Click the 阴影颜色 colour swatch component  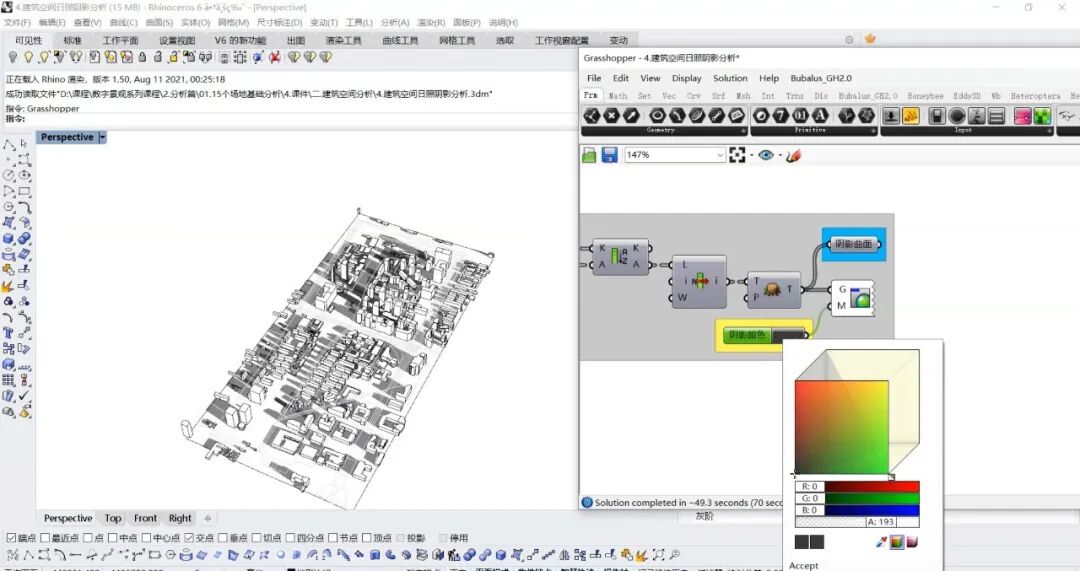765,335
